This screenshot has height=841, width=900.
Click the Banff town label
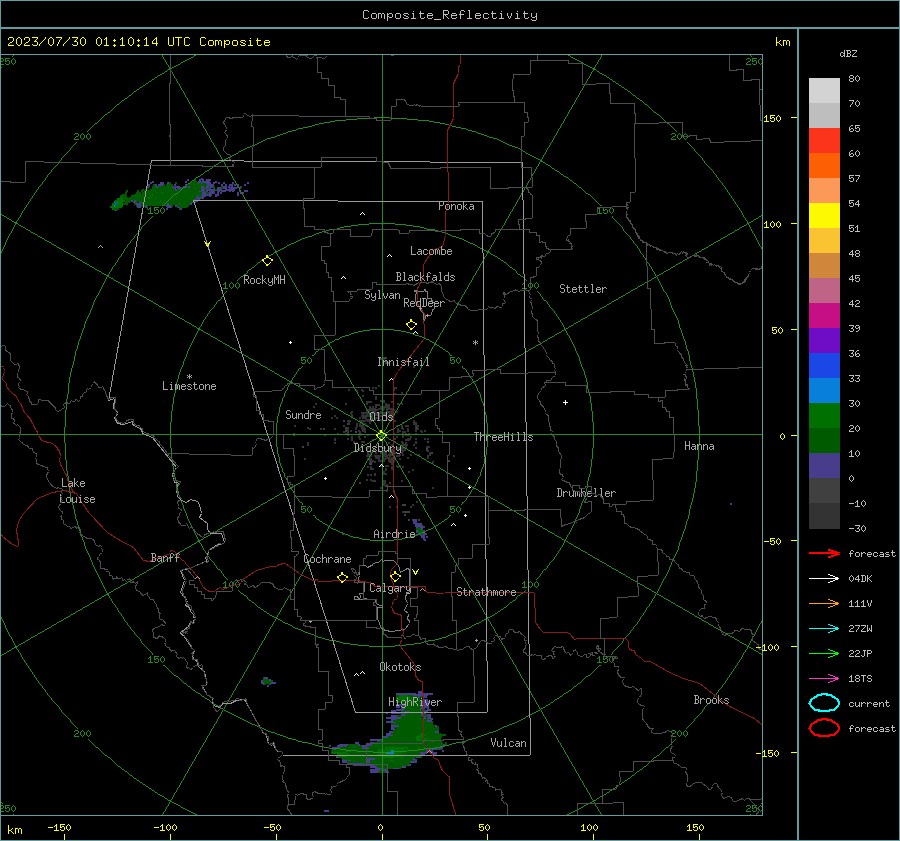(x=165, y=558)
